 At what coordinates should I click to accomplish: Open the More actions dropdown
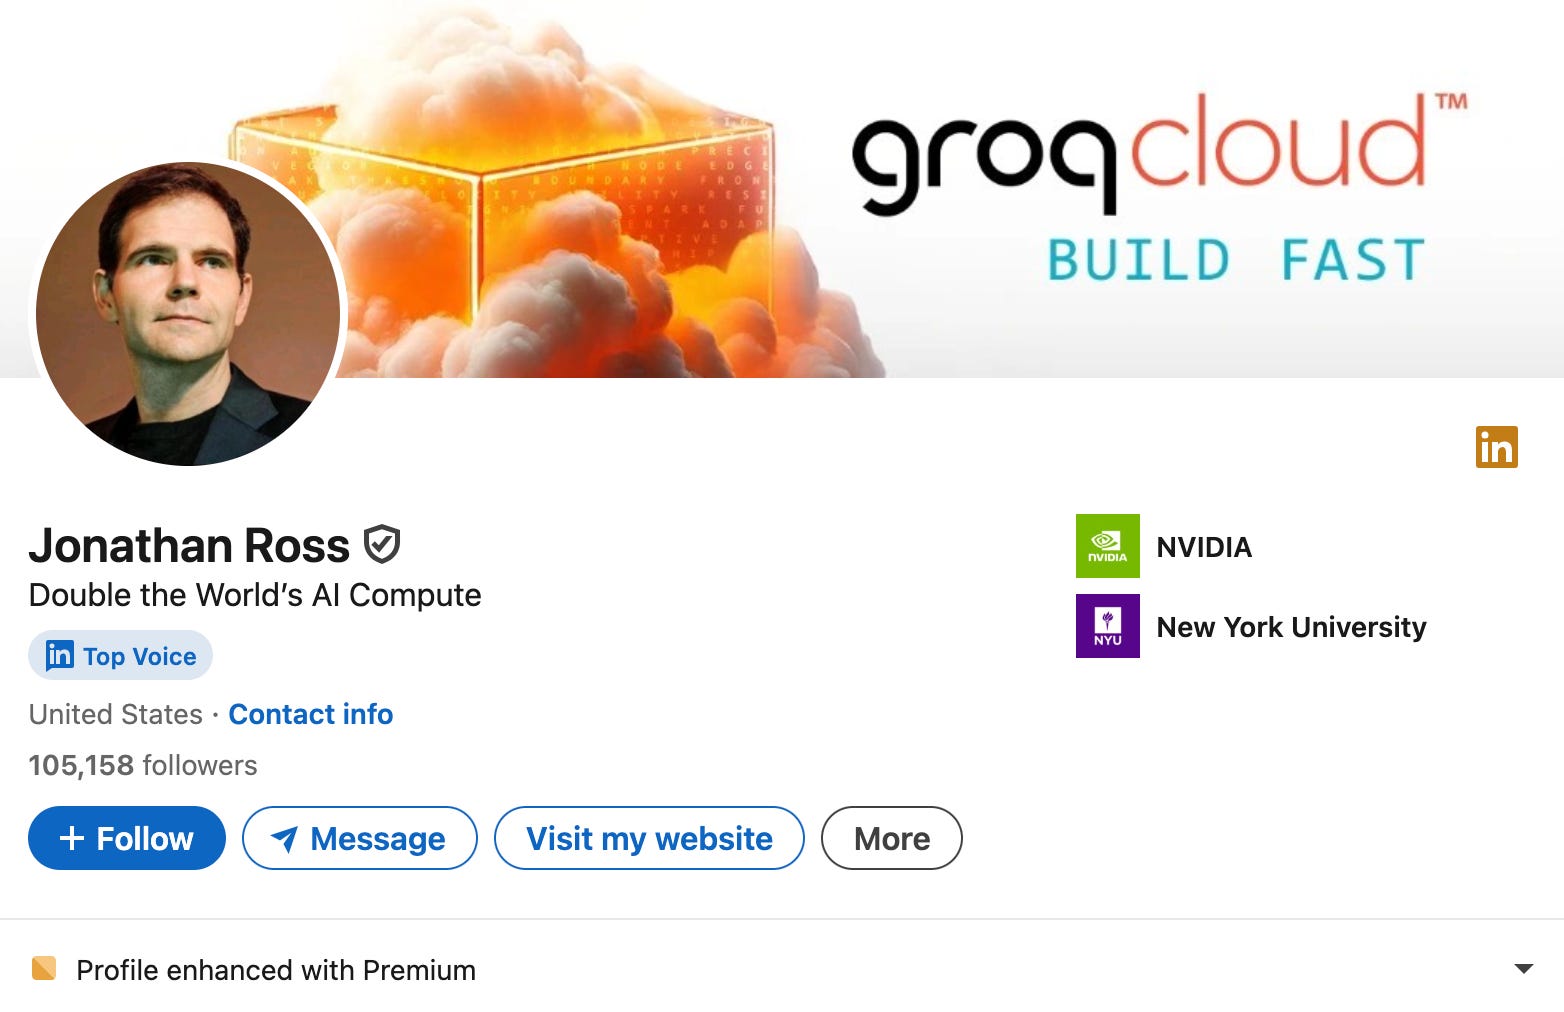point(891,838)
